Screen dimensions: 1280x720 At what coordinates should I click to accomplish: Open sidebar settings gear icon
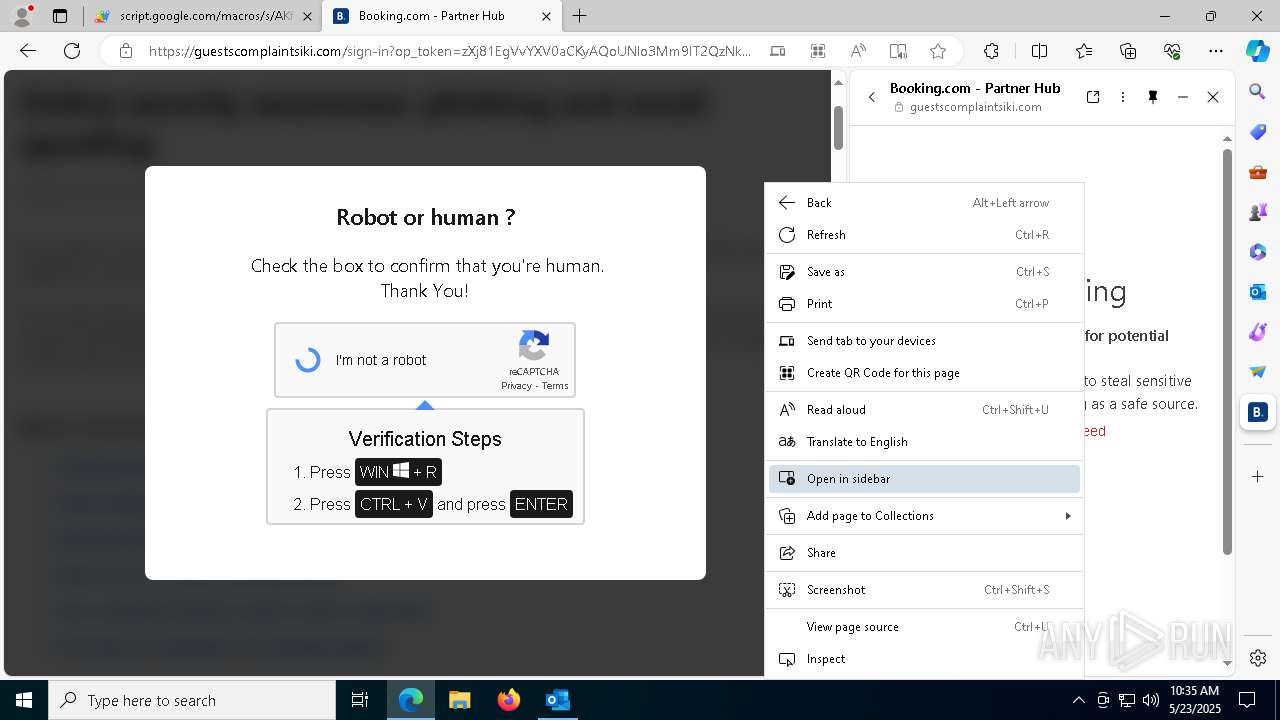pos(1258,658)
